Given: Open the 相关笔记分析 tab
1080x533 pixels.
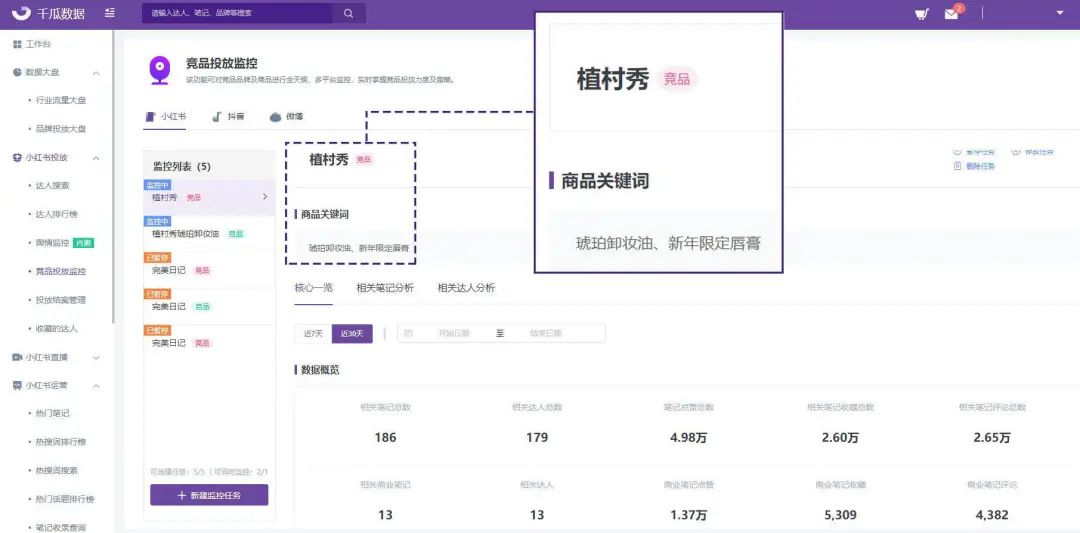Looking at the screenshot, I should pyautogui.click(x=385, y=288).
